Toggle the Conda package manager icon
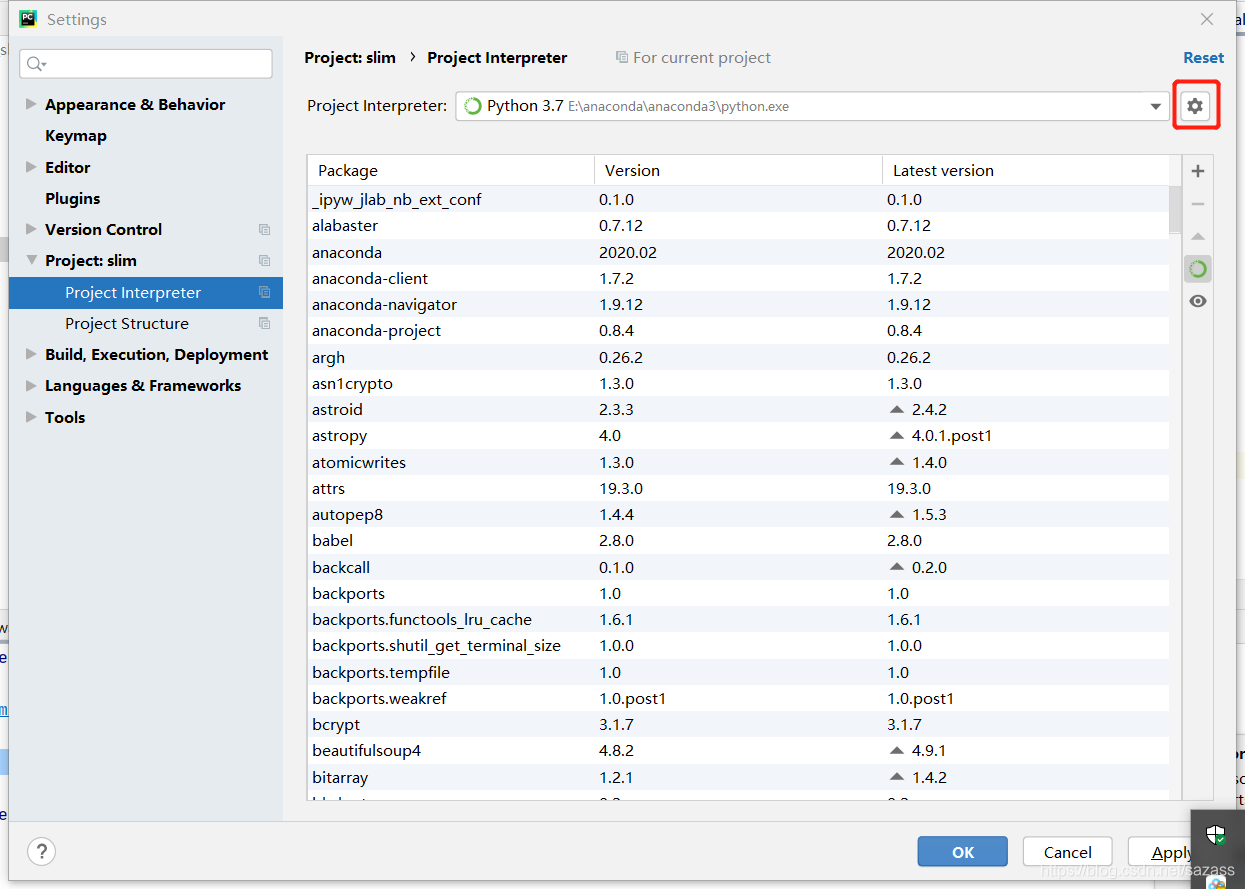The height and width of the screenshot is (889, 1245). [x=1198, y=269]
